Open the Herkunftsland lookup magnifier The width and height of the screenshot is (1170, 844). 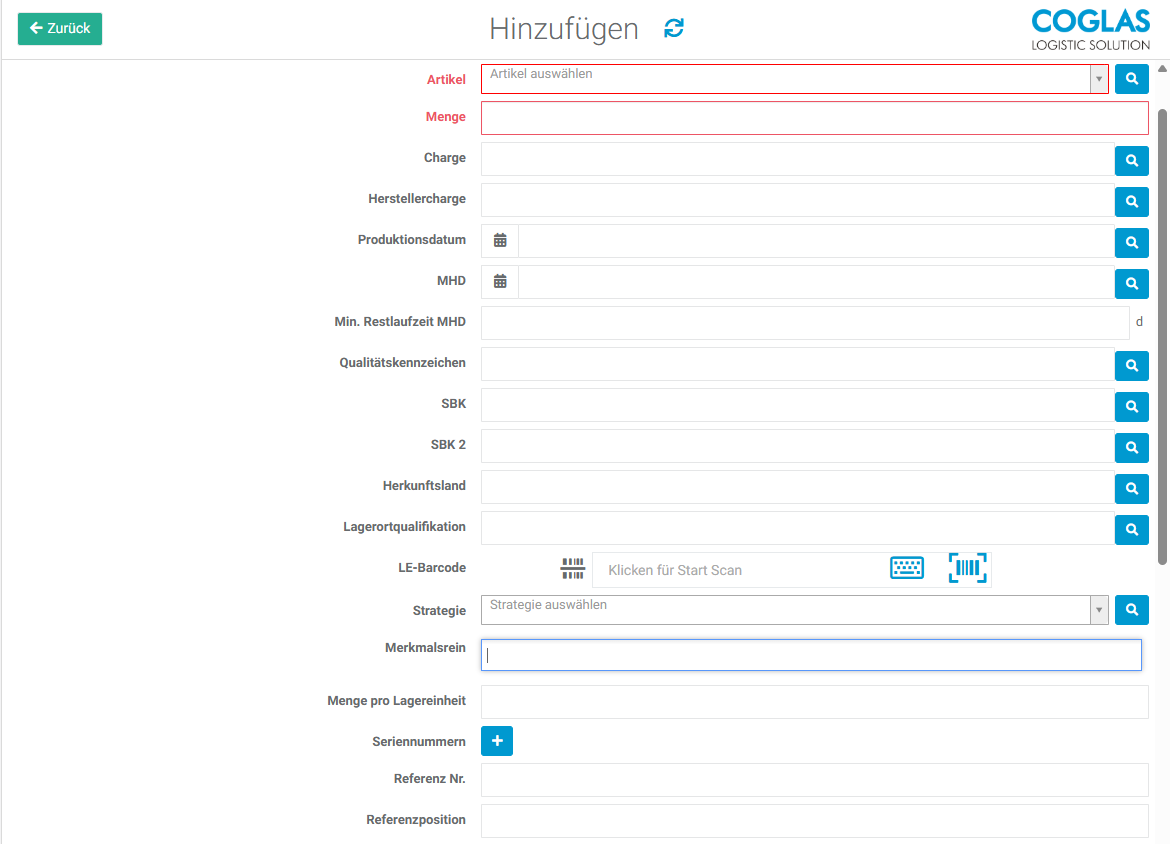pos(1131,488)
